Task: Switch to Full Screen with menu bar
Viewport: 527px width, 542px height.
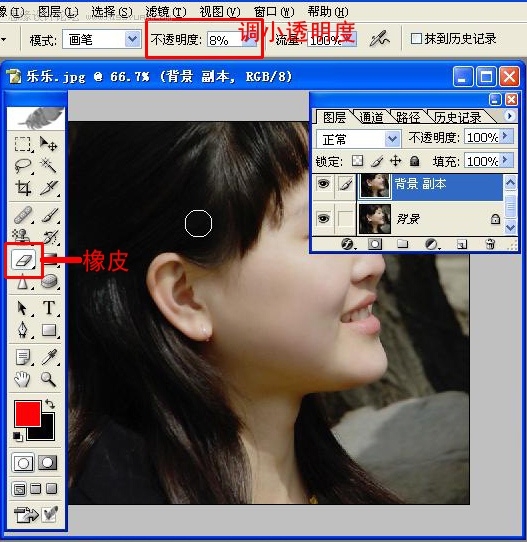Action: 35,489
